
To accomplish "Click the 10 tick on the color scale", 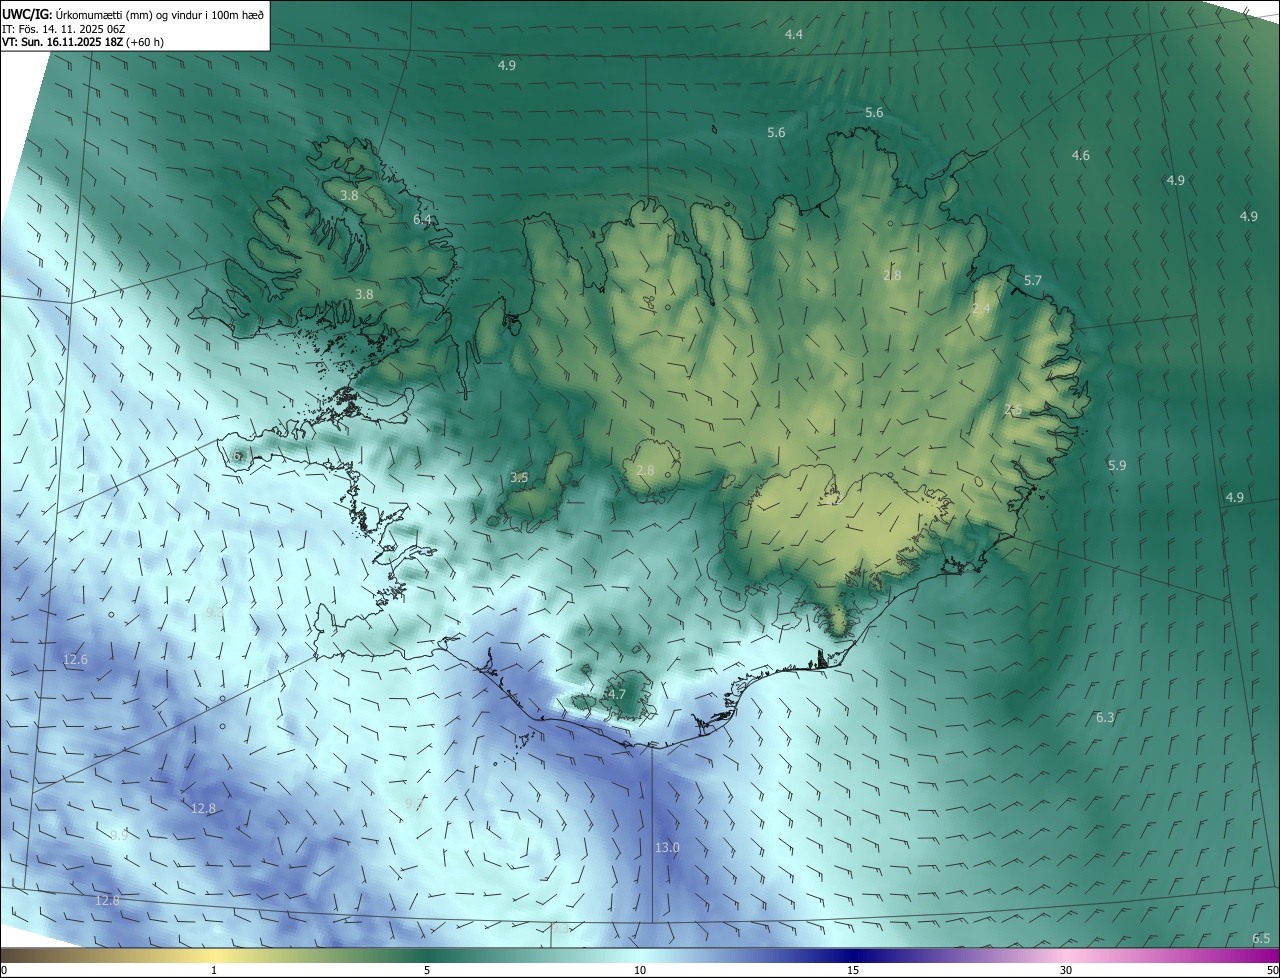I will click(640, 970).
